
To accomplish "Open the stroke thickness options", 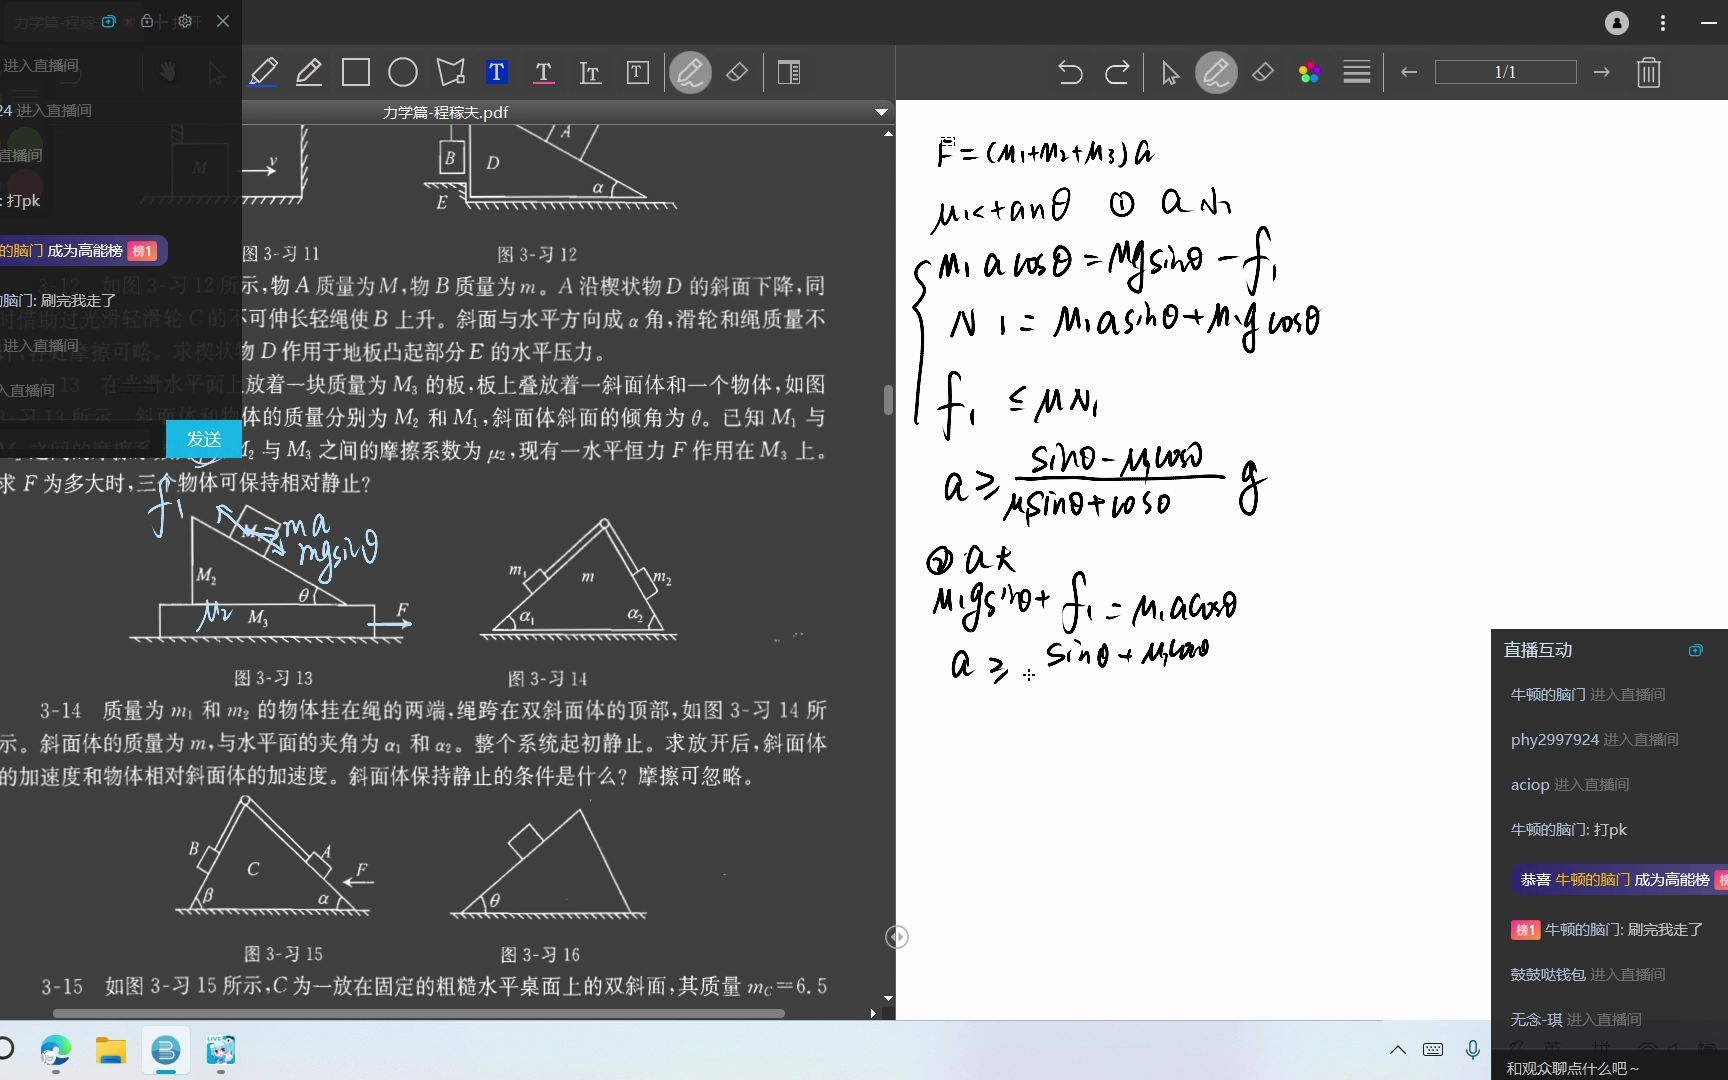I will (x=1357, y=72).
